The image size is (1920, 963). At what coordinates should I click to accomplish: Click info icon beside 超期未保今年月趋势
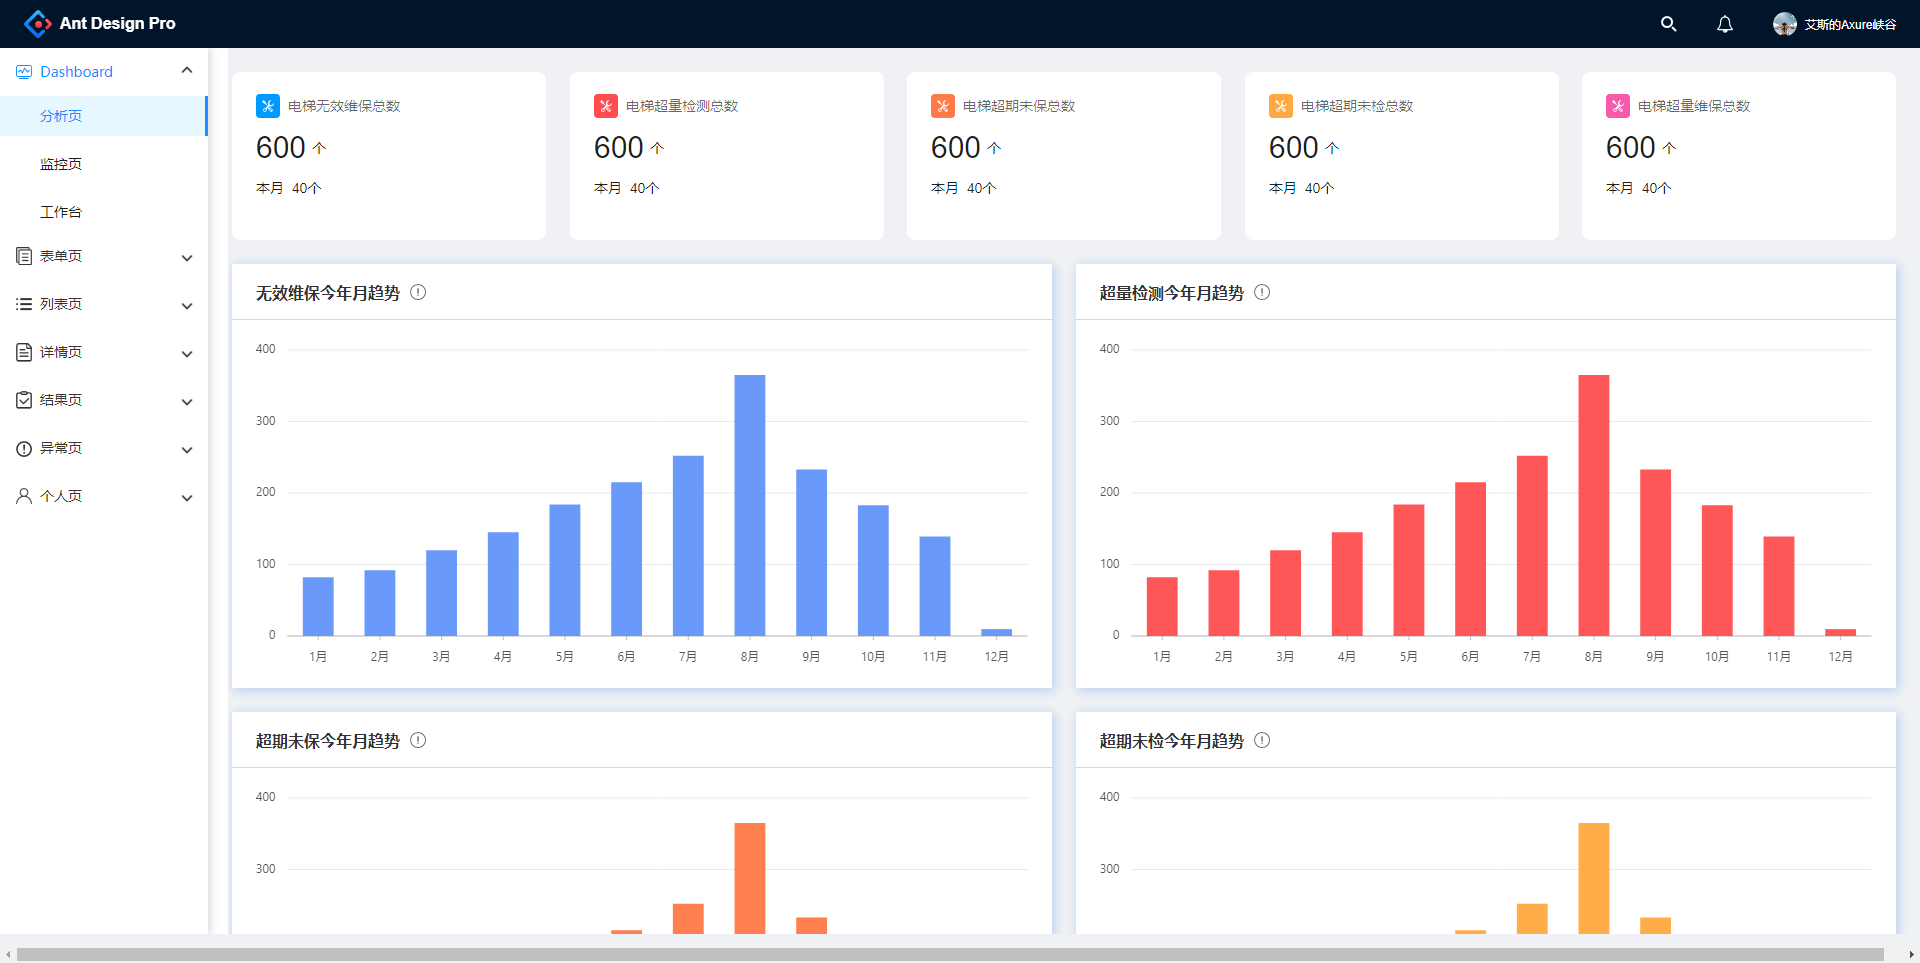pyautogui.click(x=418, y=740)
